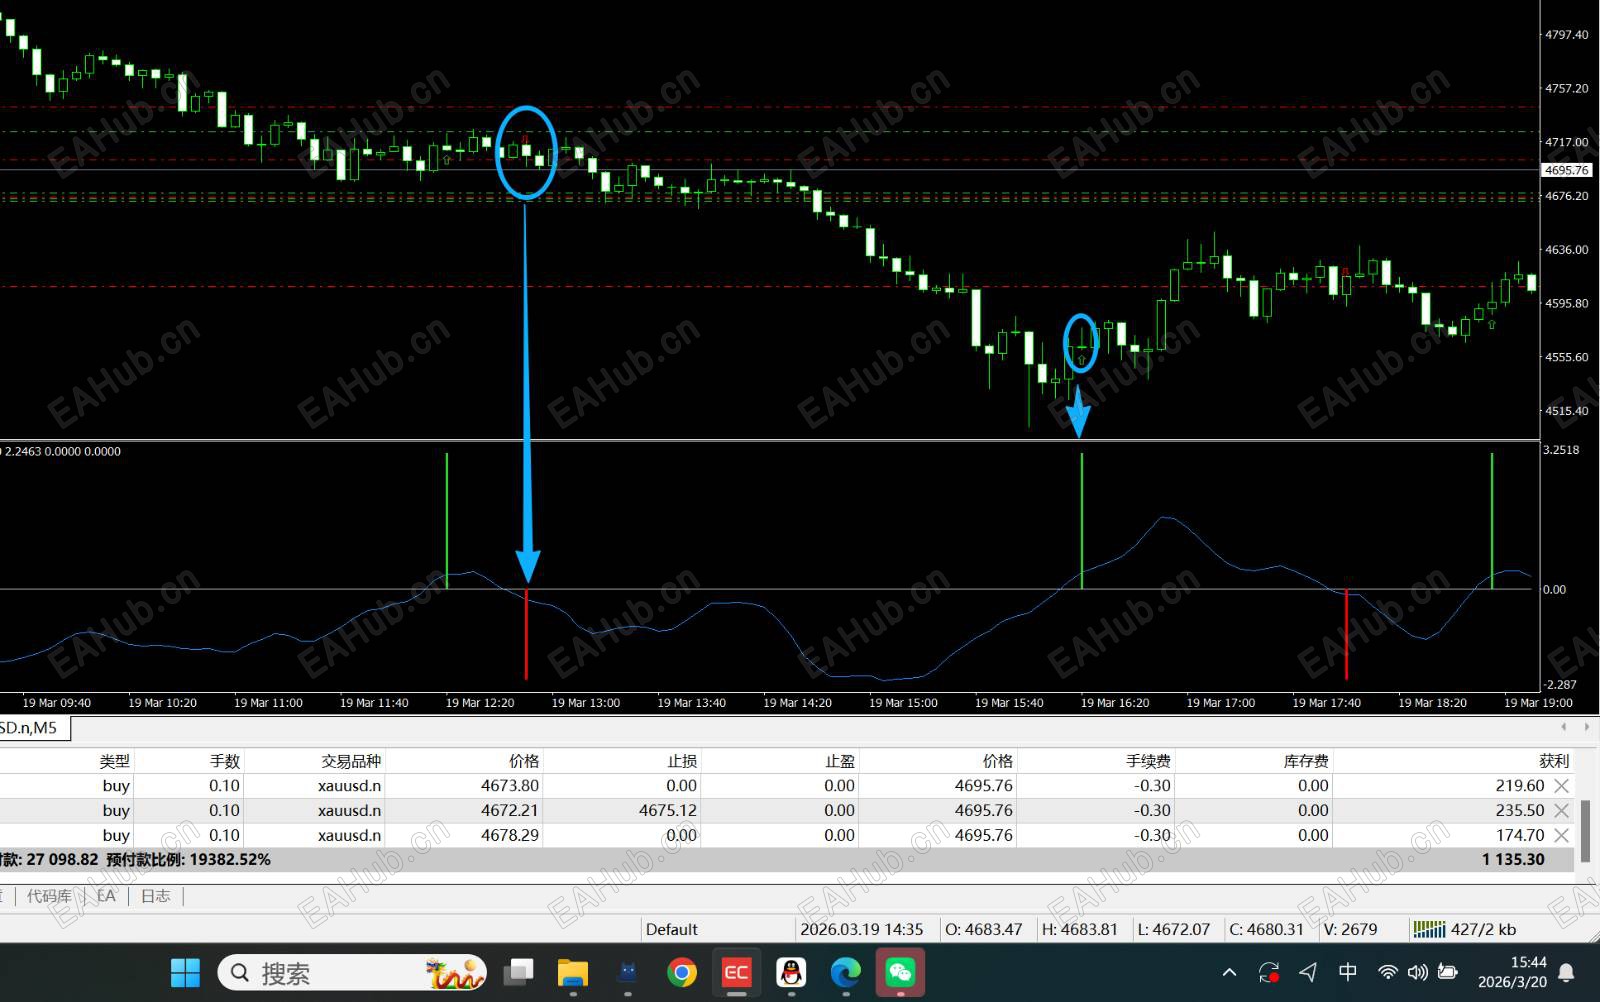Close the buy order with profit 235.50
The width and height of the screenshot is (1600, 1002).
tap(1561, 810)
